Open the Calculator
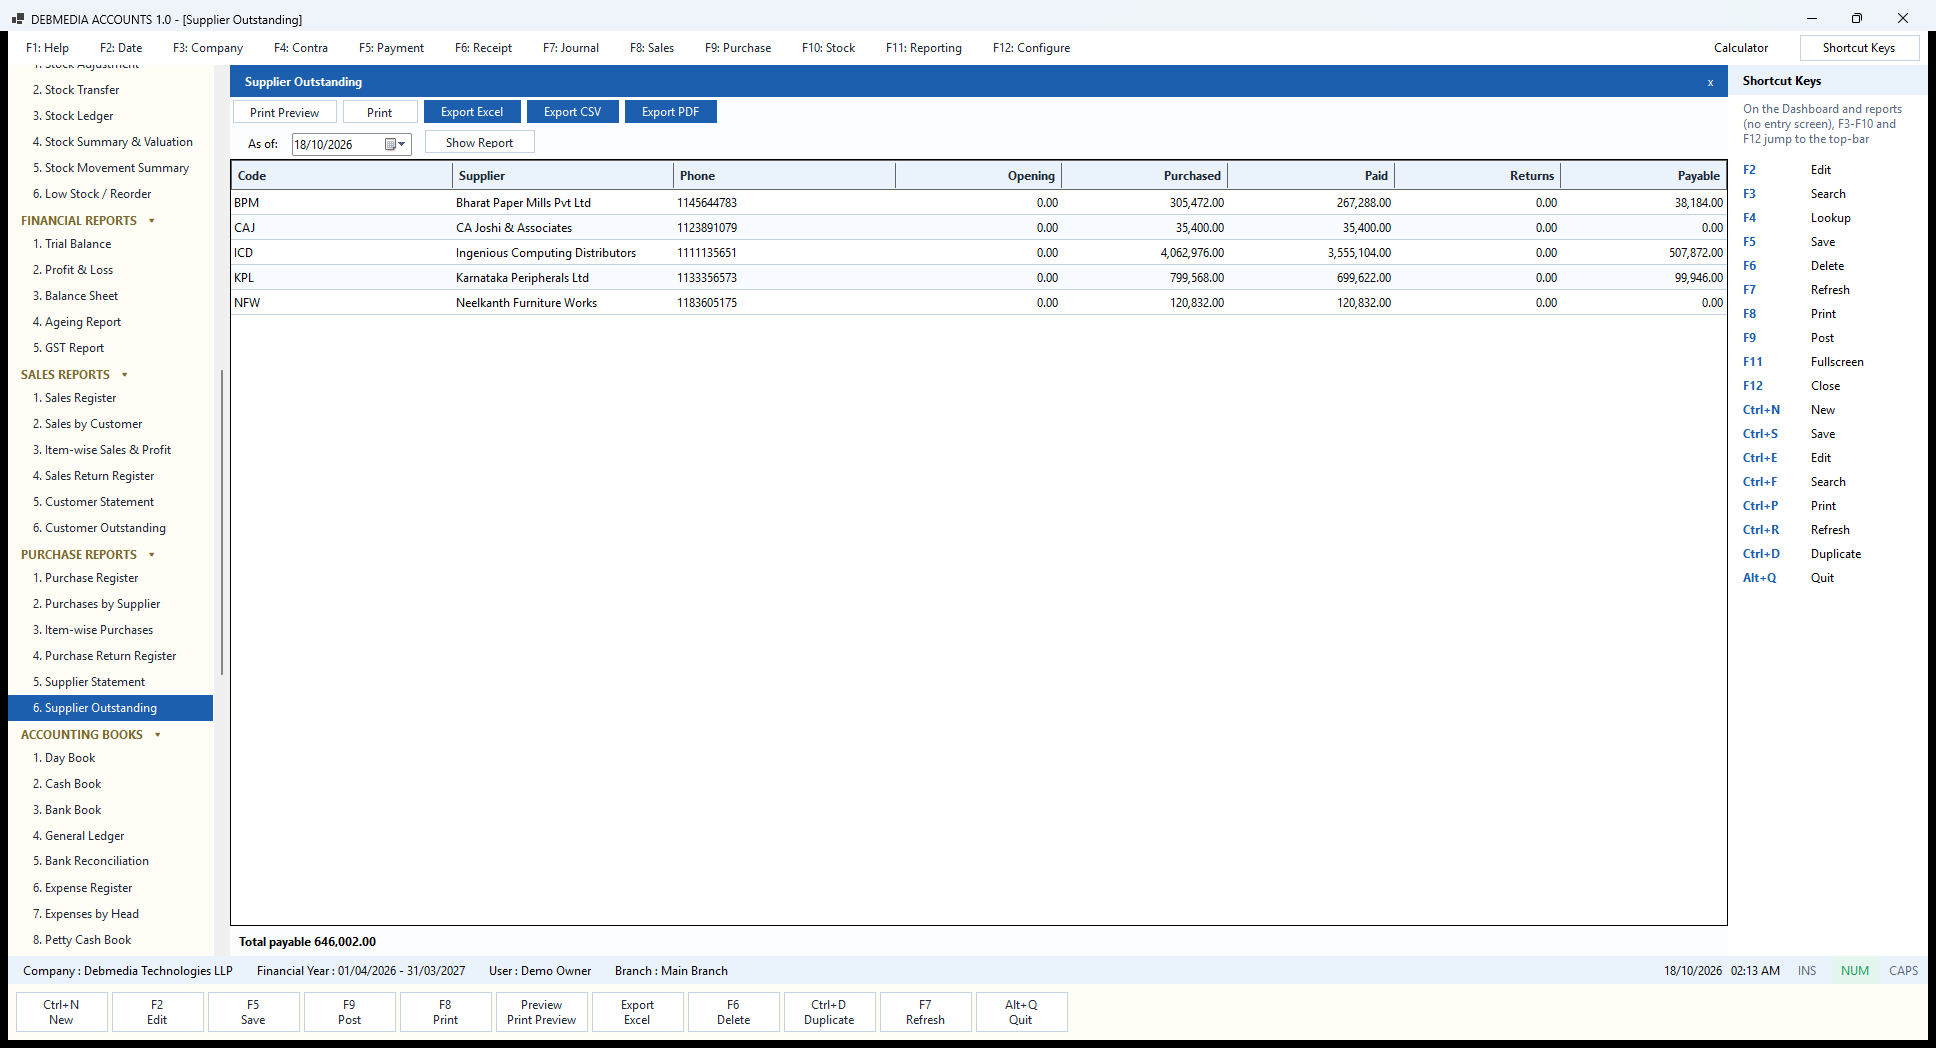1936x1048 pixels. [x=1741, y=48]
